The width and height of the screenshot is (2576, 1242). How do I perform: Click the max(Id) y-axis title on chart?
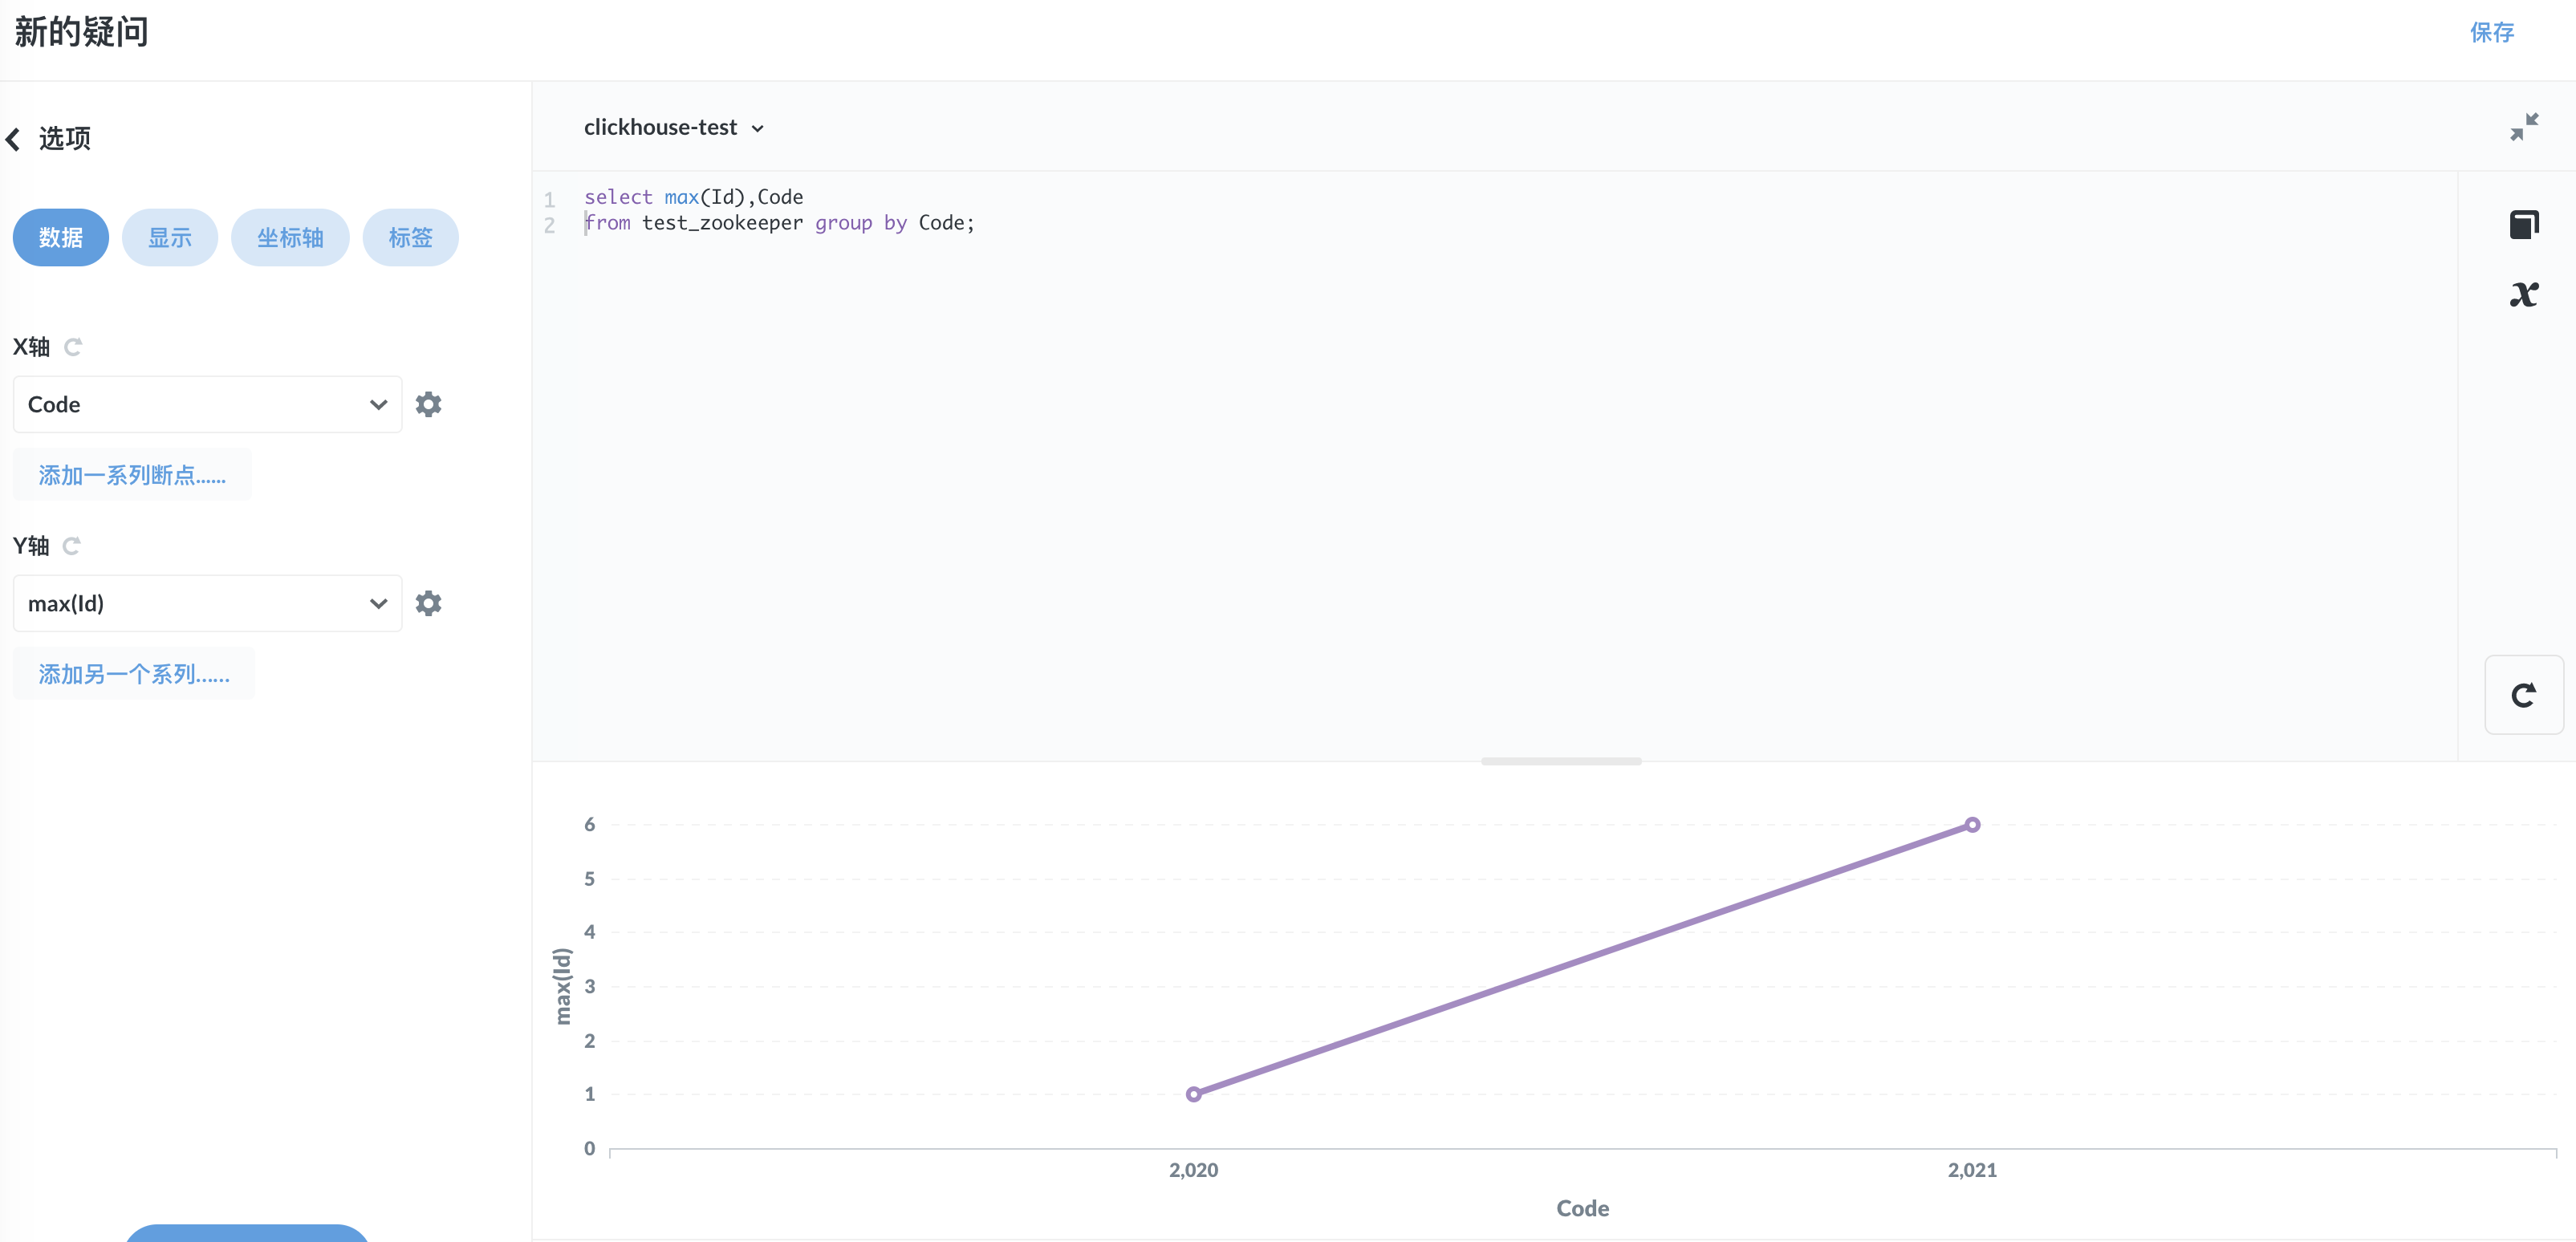pos(562,986)
